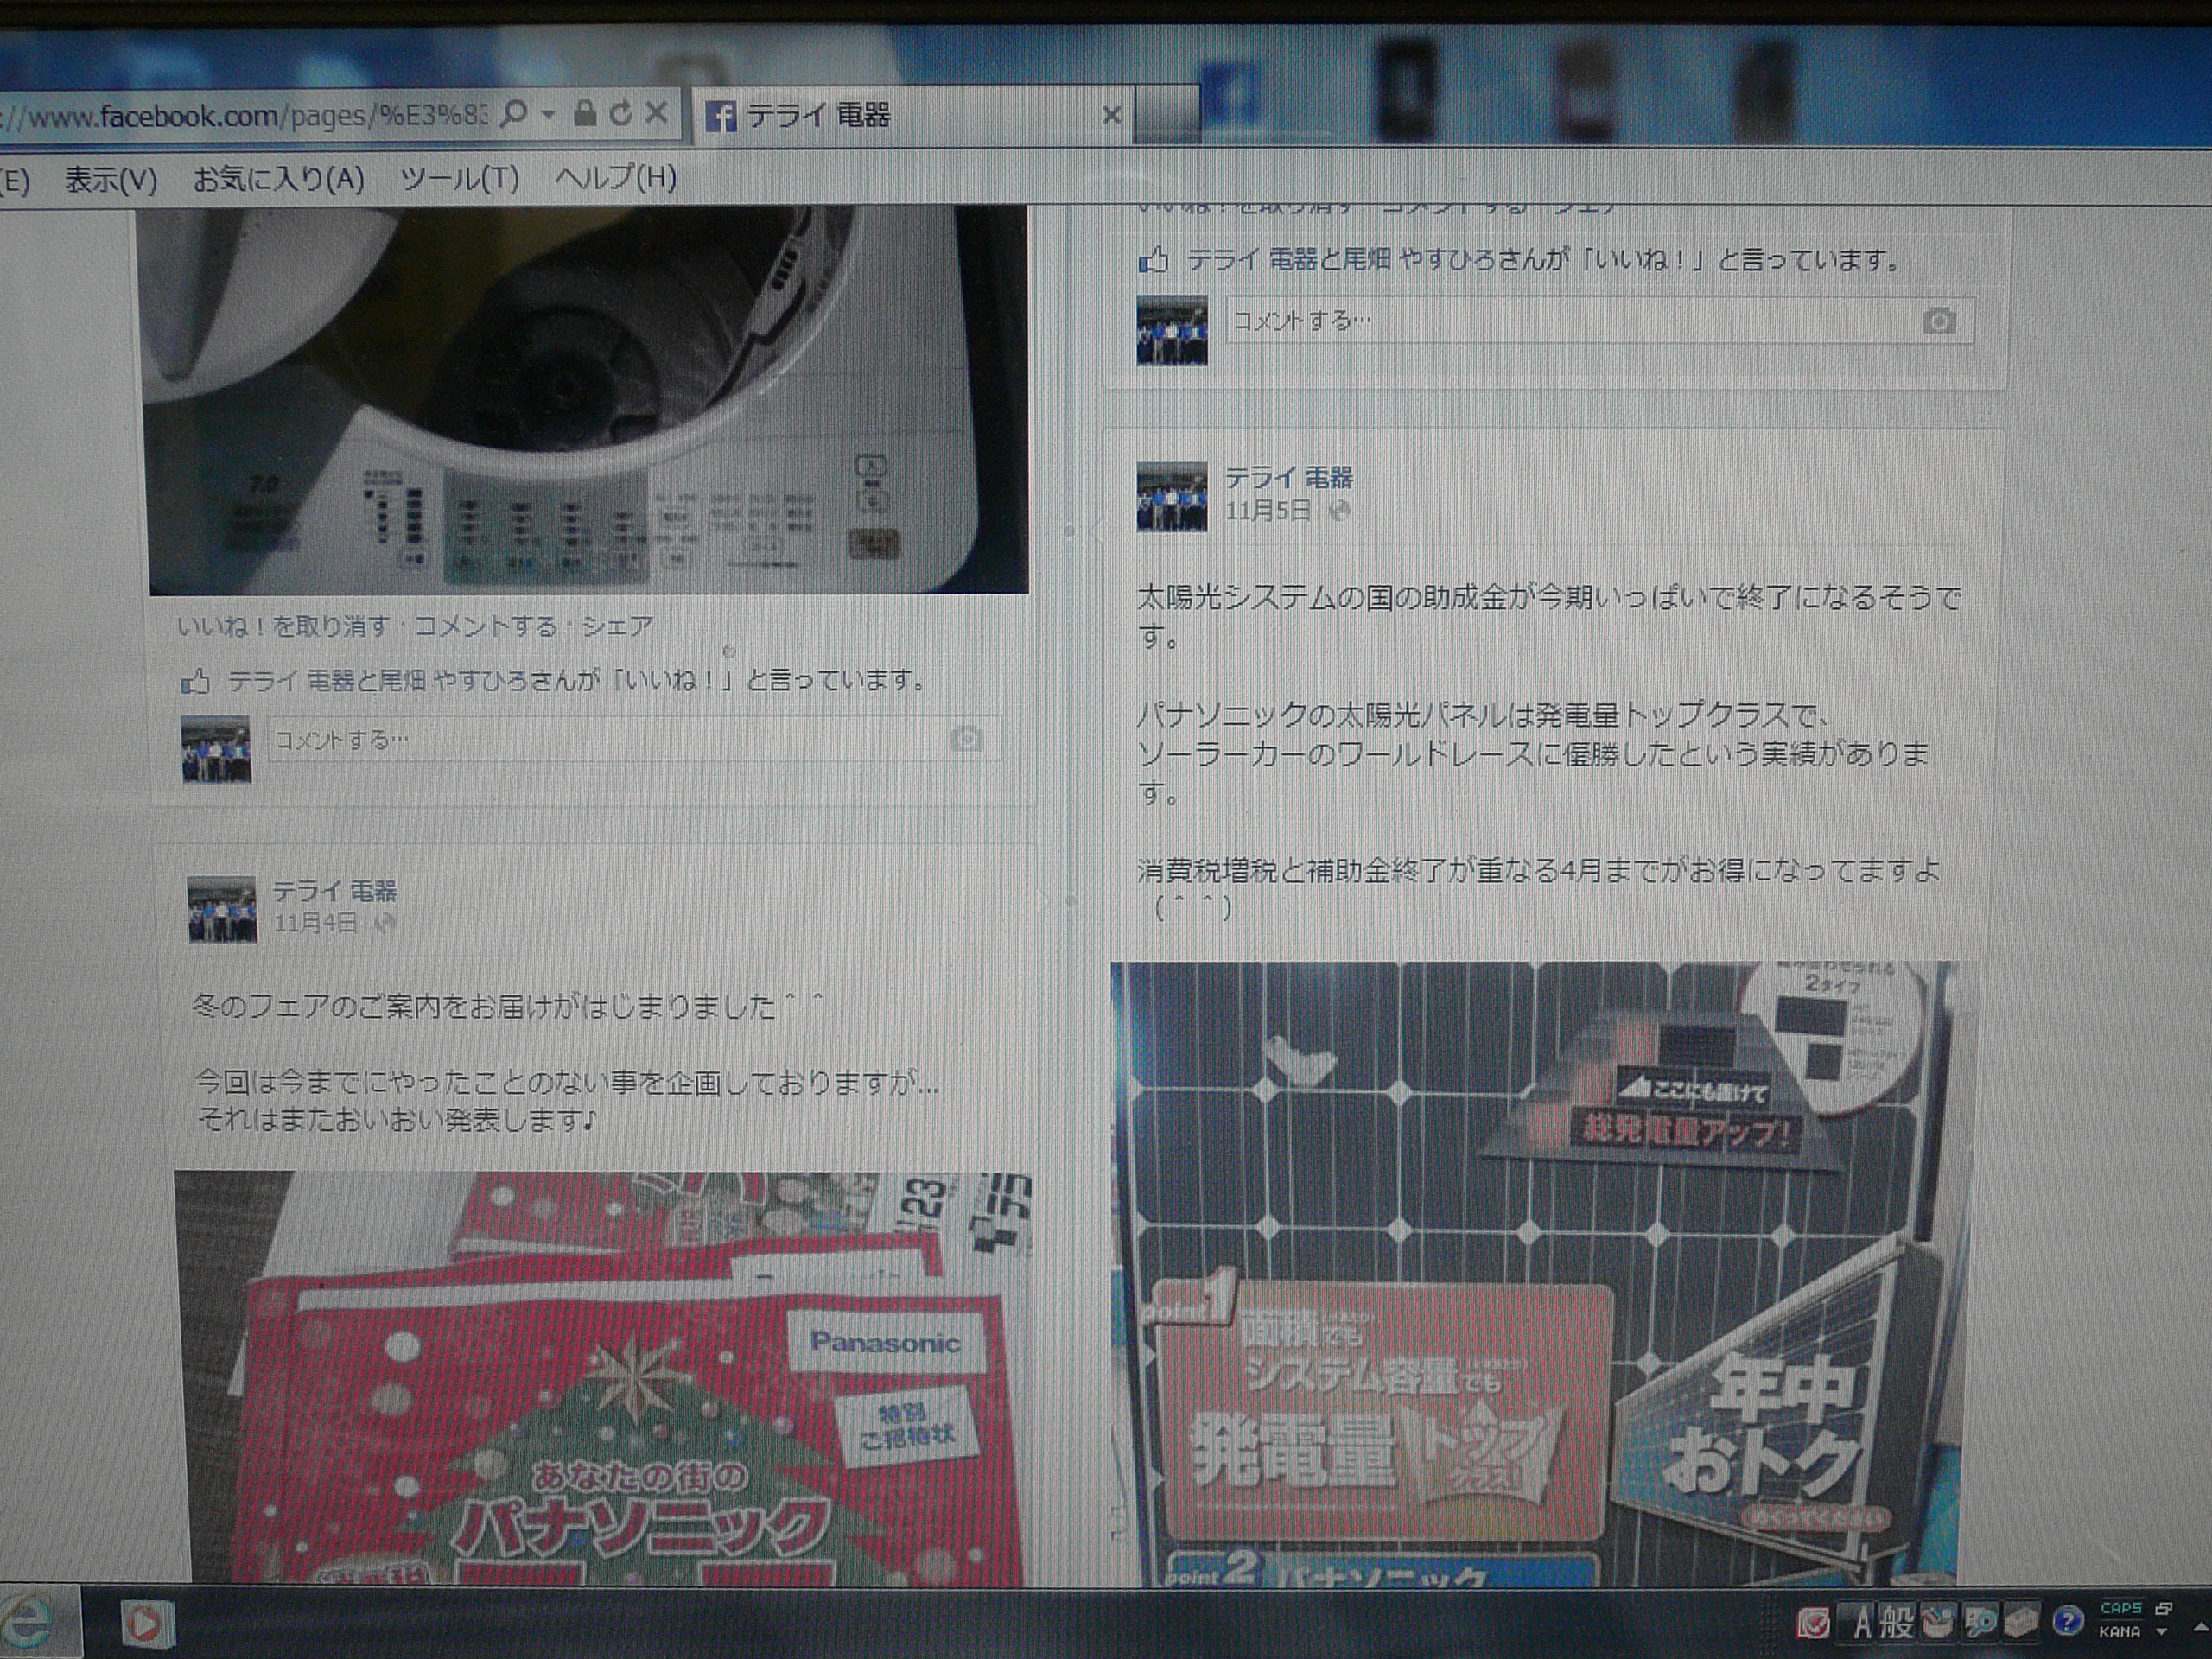Click テライ 電器 page name on 11月5日 post
The image size is (2212, 1659).
click(1288, 478)
